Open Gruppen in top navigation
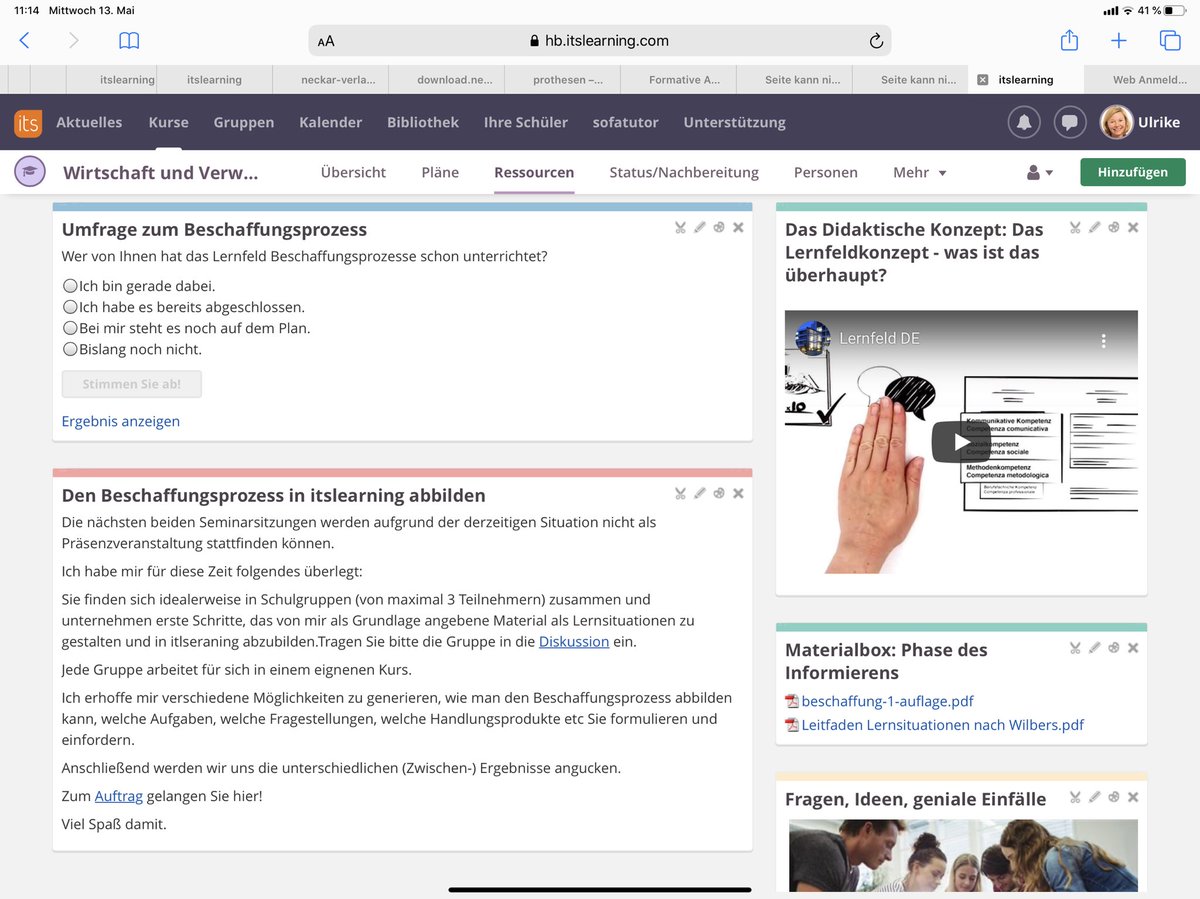 [x=243, y=122]
